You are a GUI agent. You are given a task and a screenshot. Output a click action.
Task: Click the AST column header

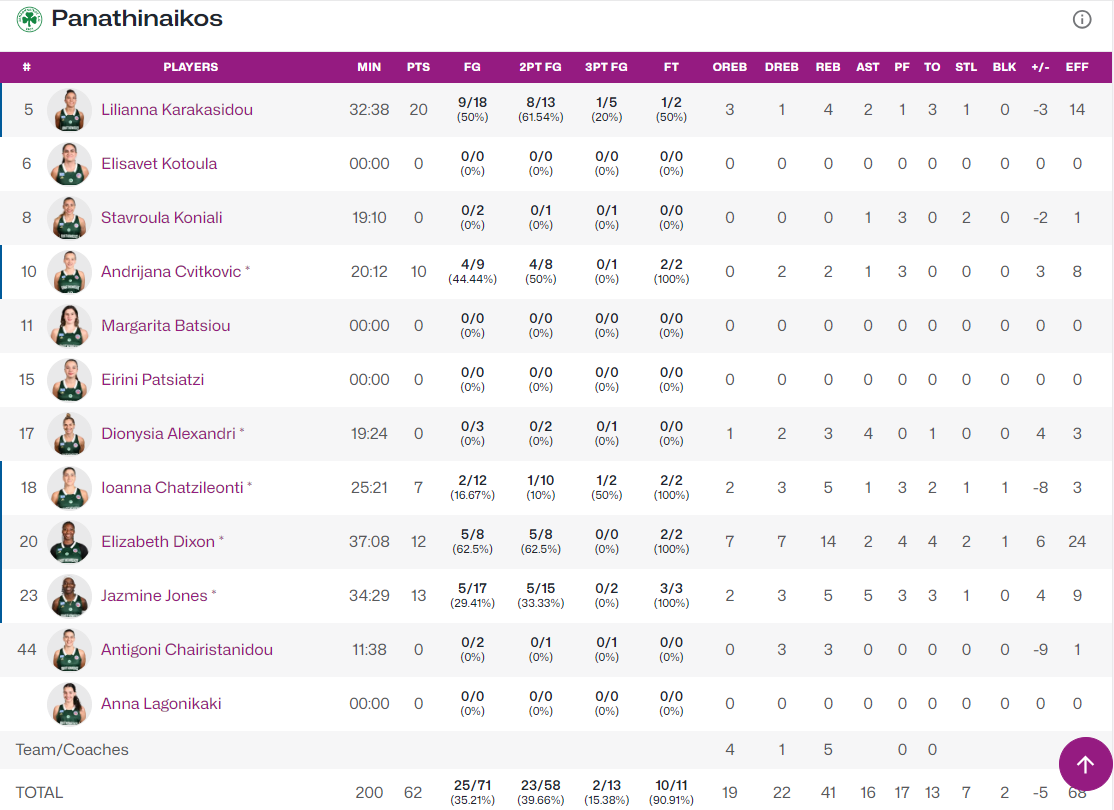(x=867, y=67)
